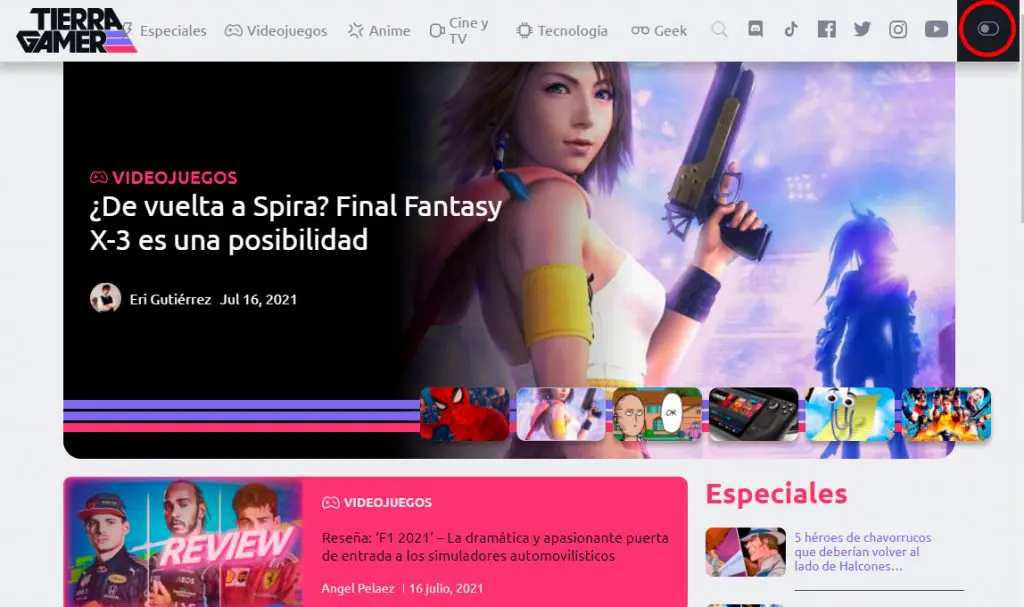This screenshot has height=607, width=1024.
Task: Select the Spider-Man carousel thumbnail
Action: pyautogui.click(x=464, y=414)
